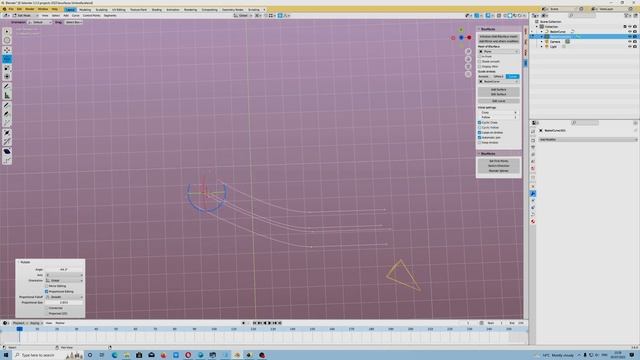This screenshot has width=640, height=360.
Task: Select the Radius tool in the toolbar
Action: coord(7,133)
